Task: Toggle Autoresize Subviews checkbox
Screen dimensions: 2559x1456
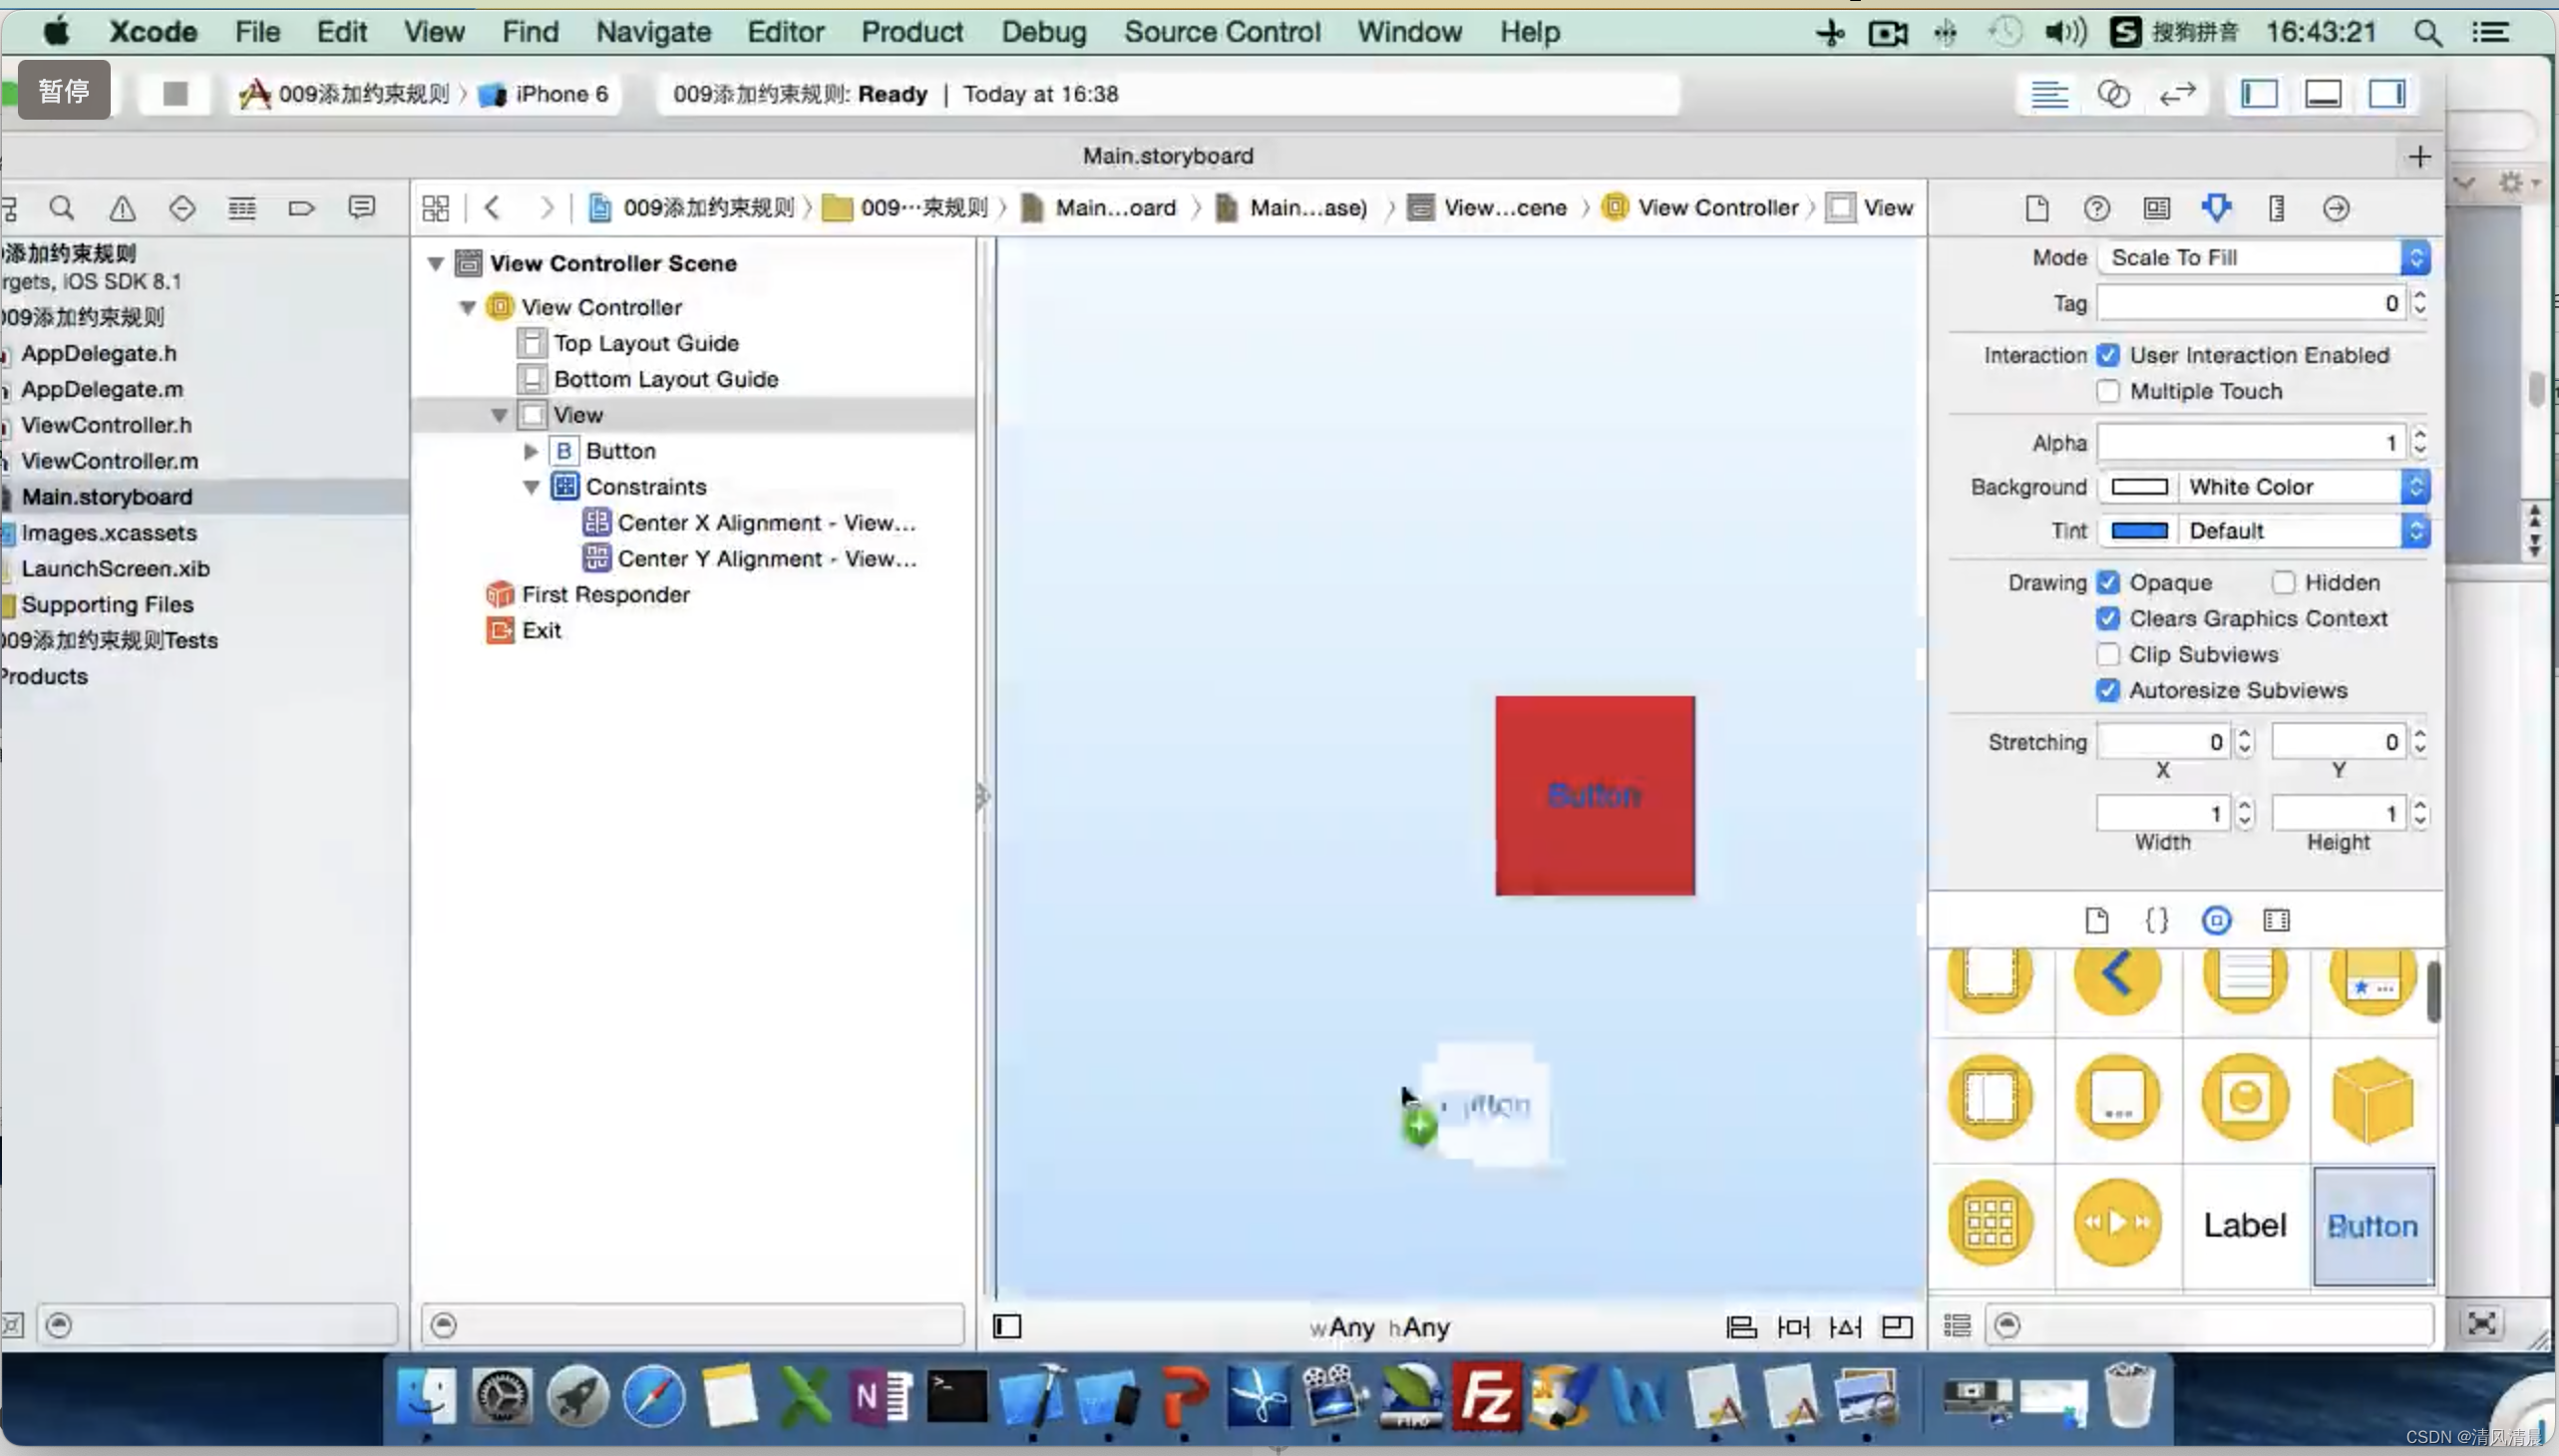Action: (2108, 690)
